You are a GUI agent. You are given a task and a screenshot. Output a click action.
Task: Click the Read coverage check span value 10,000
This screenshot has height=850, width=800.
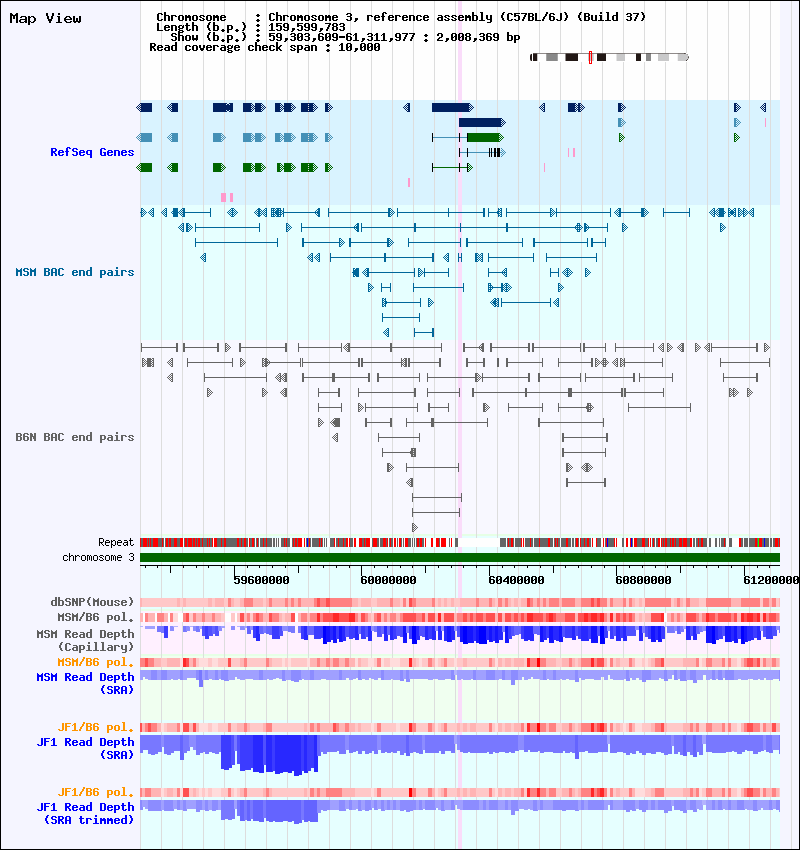pyautogui.click(x=359, y=47)
